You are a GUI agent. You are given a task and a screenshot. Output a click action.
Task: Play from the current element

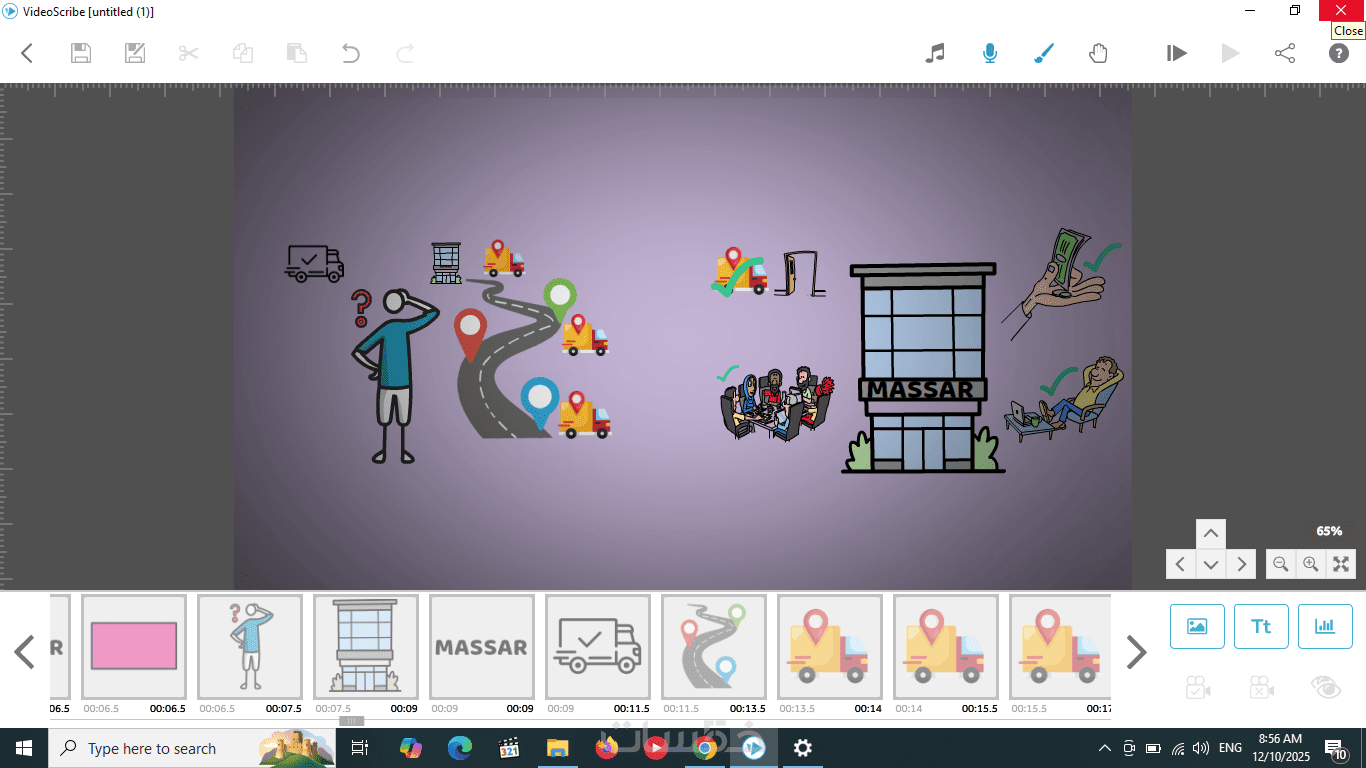1231,53
